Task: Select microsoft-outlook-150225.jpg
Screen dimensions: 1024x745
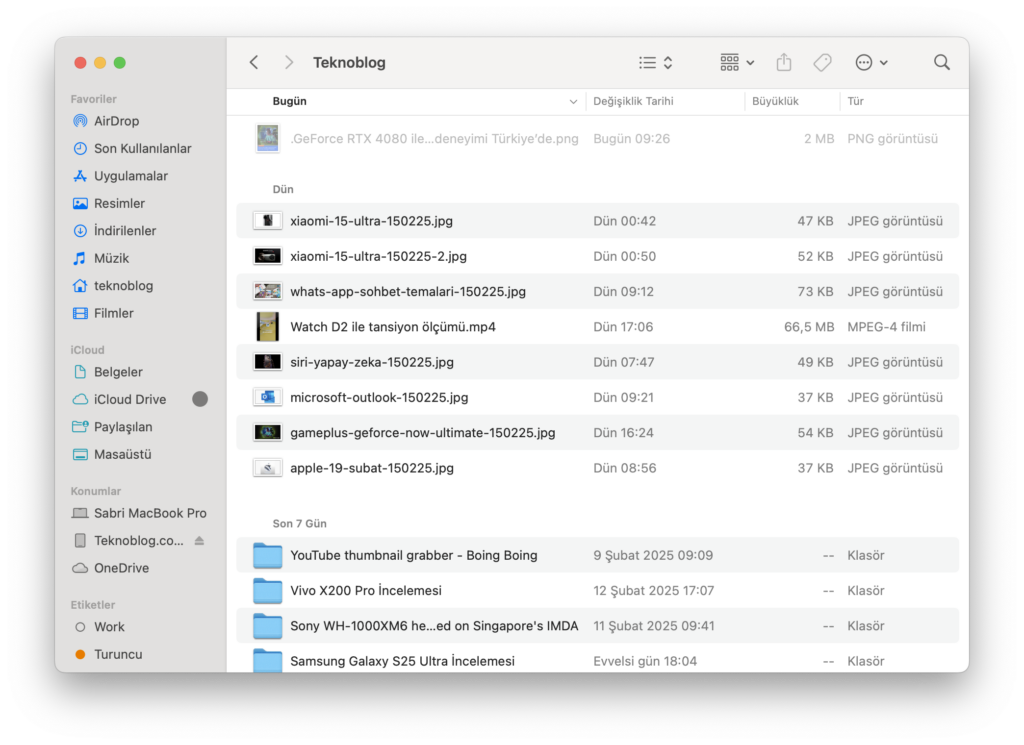Action: coord(598,397)
